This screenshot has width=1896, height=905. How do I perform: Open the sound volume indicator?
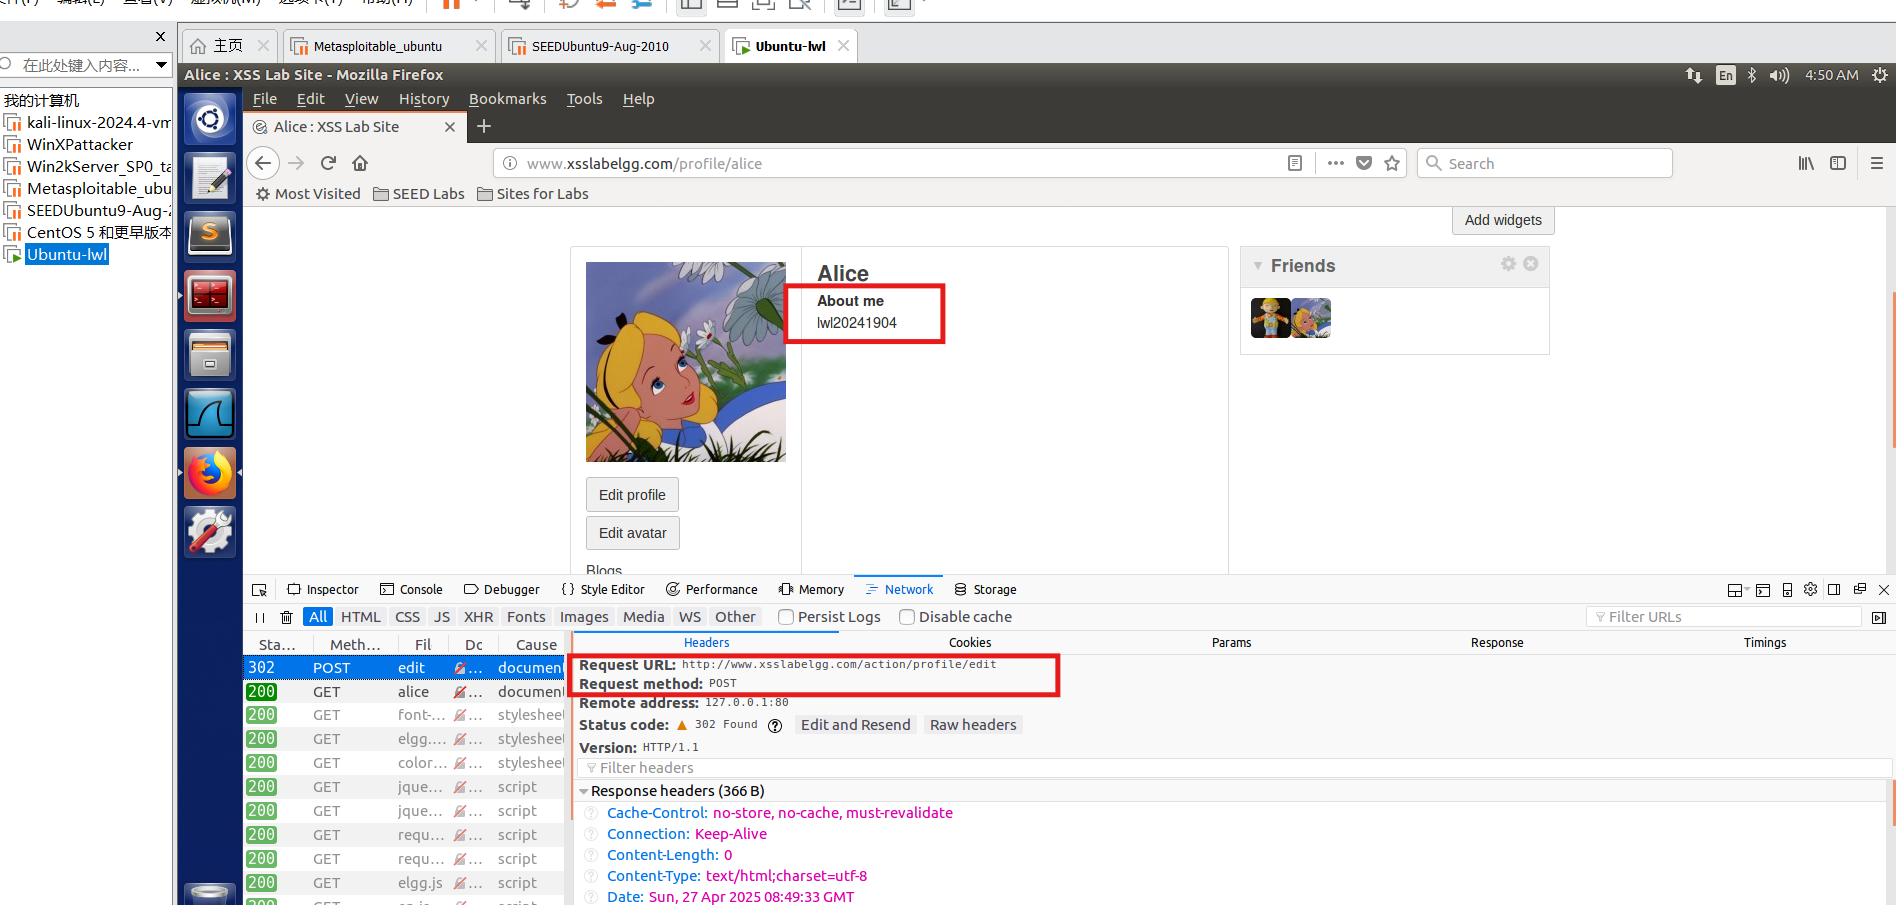point(1779,75)
